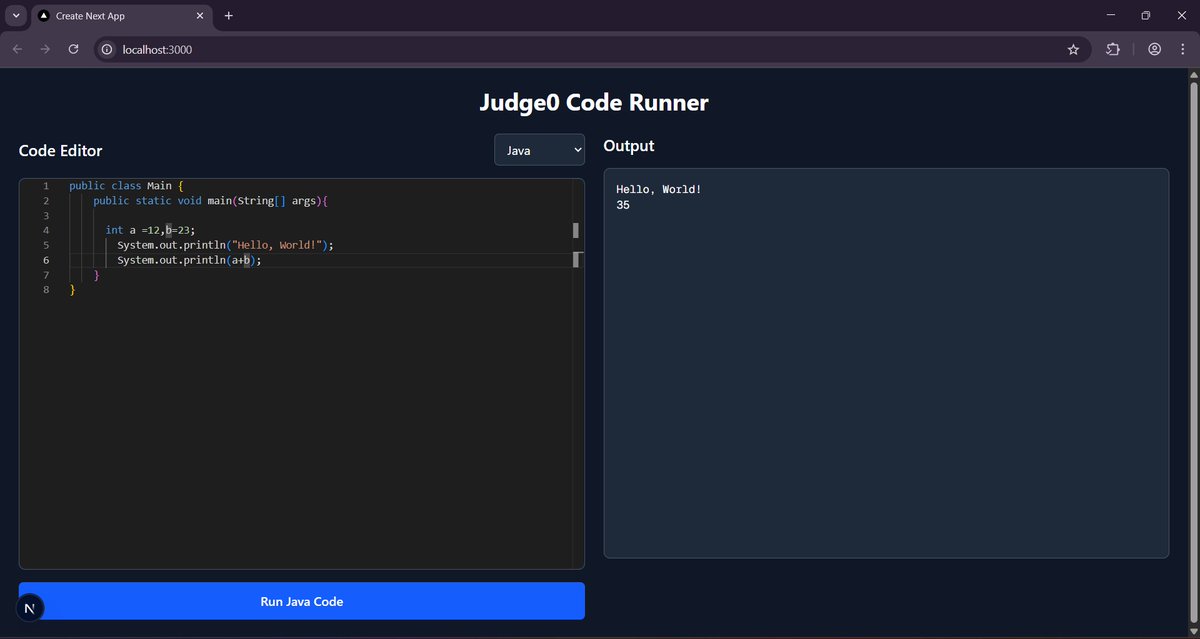1200x639 pixels.
Task: Click the Output heading
Action: coord(629,146)
